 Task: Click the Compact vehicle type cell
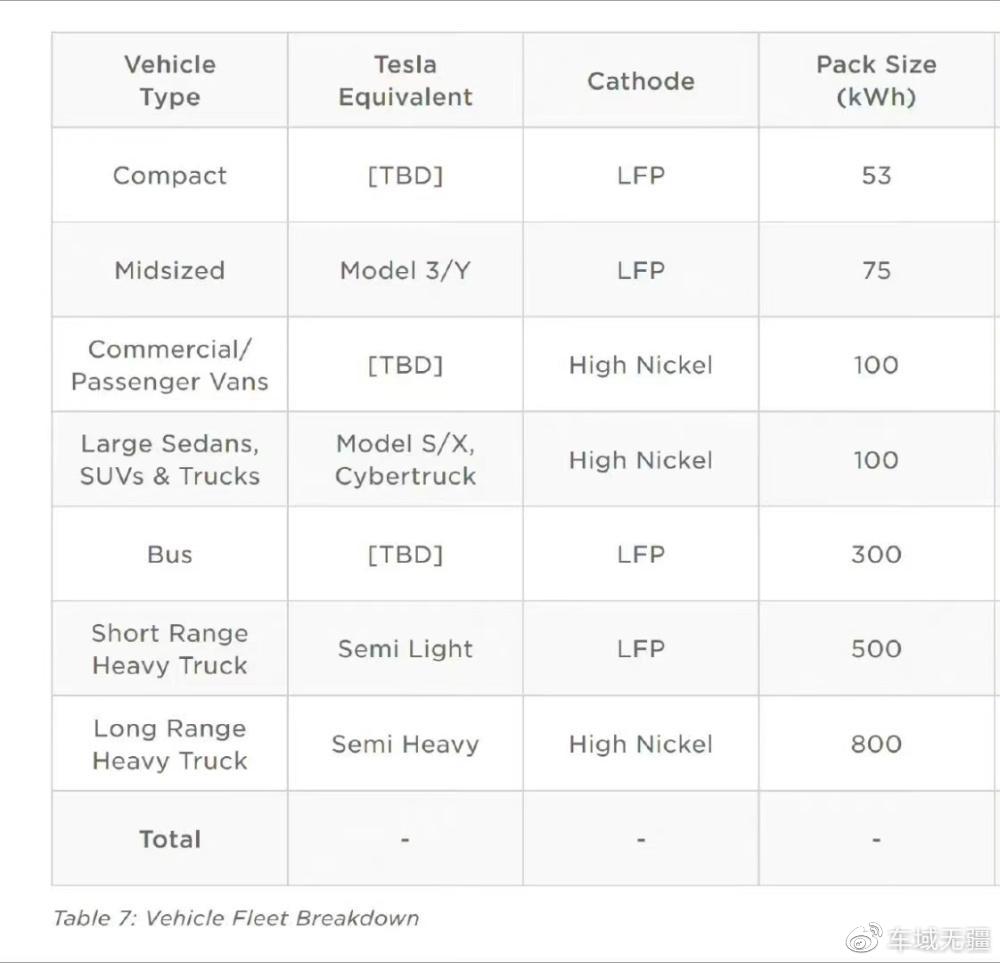(170, 175)
